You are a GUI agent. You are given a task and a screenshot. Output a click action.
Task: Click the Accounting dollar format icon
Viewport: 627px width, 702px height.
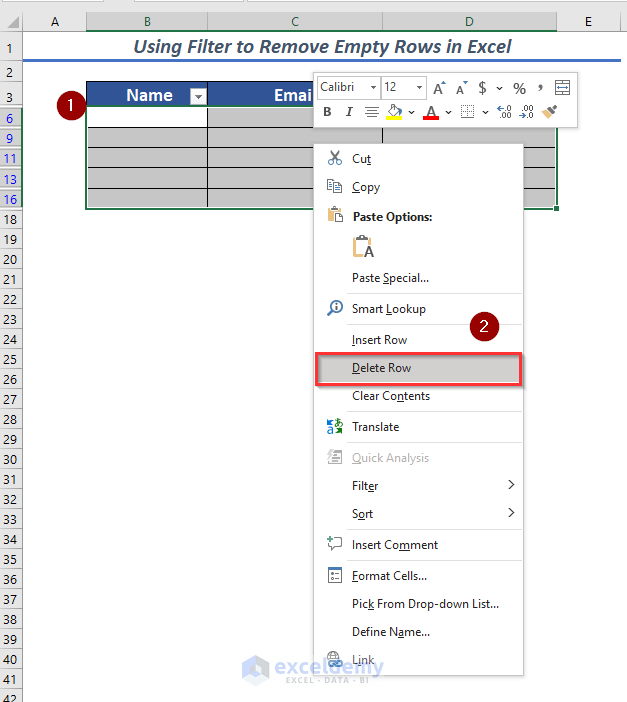[482, 88]
